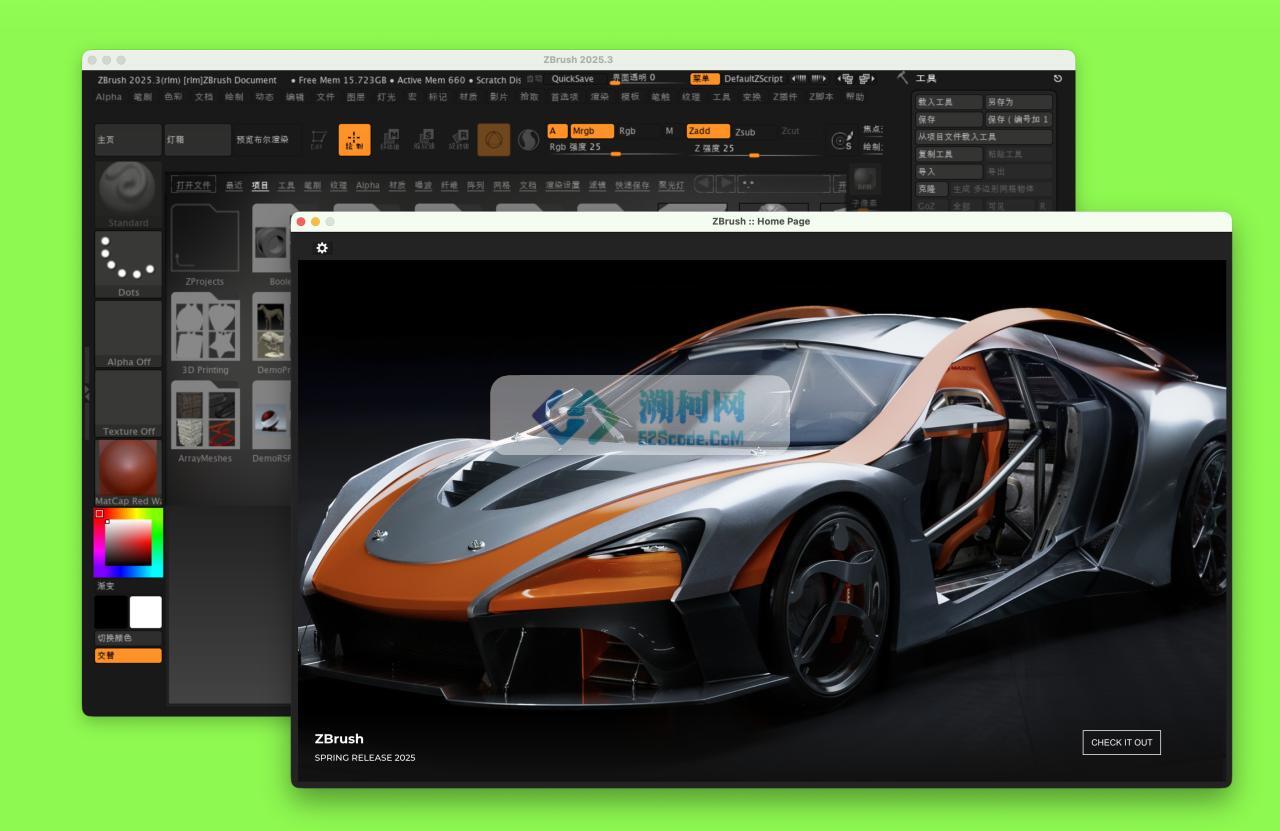Viewport: 1280px width, 831px height.
Task: Select the Edit mode icon in ZBrush toolbar
Action: (318, 140)
